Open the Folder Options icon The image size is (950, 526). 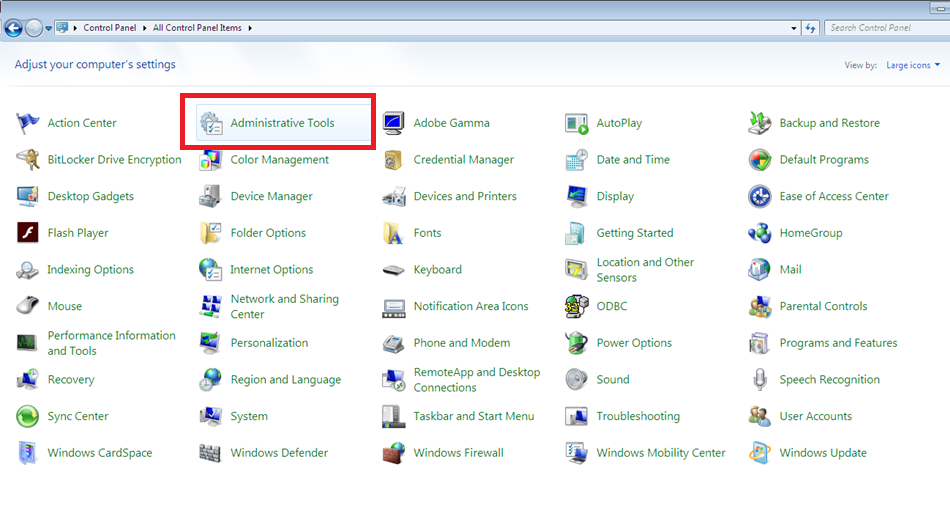coord(211,233)
